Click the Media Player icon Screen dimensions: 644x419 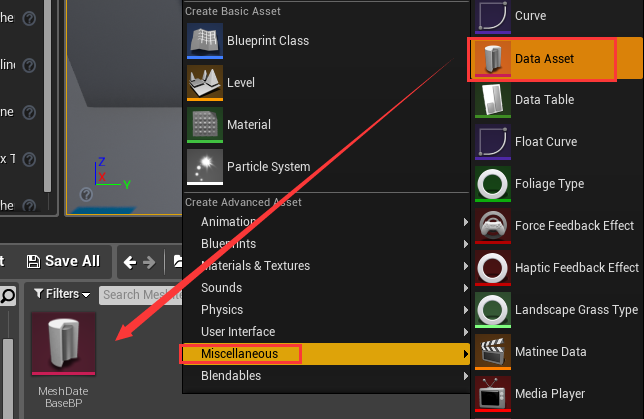(493, 394)
